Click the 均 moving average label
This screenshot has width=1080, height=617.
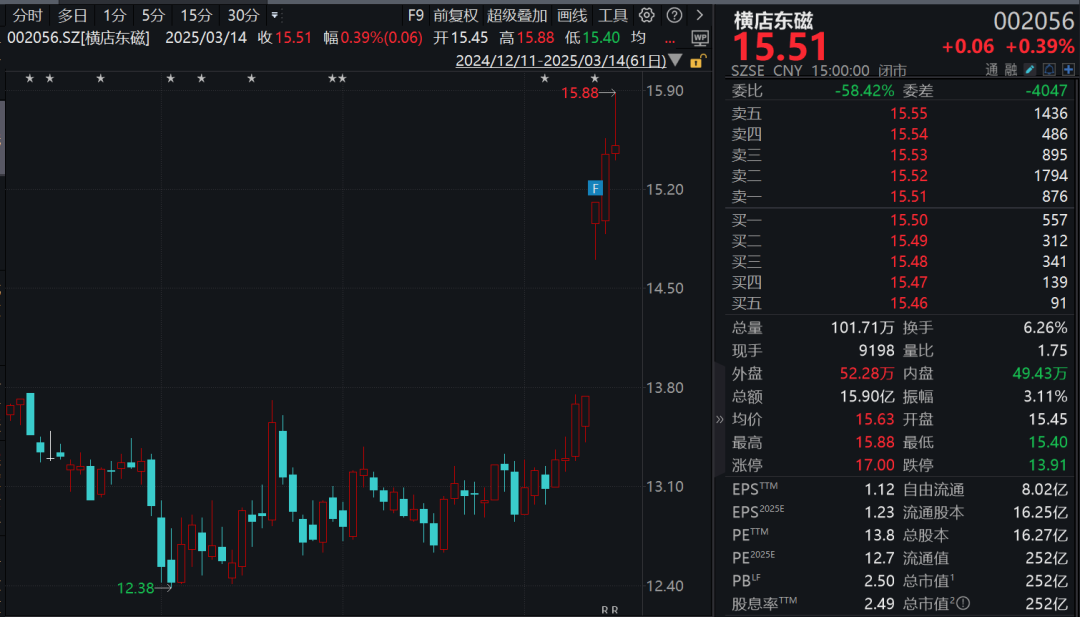pyautogui.click(x=638, y=38)
